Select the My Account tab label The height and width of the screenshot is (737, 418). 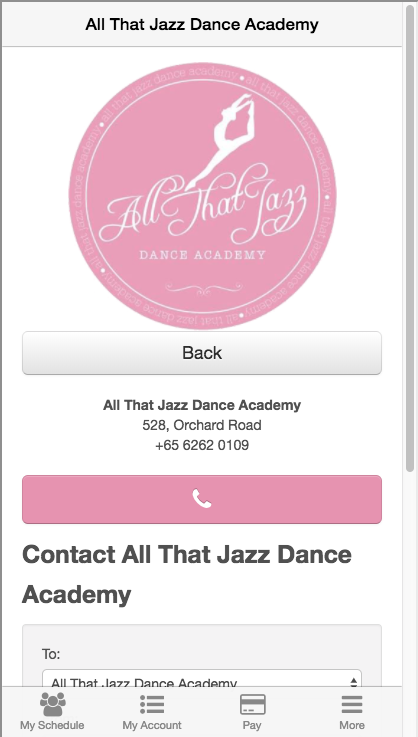coord(152,725)
